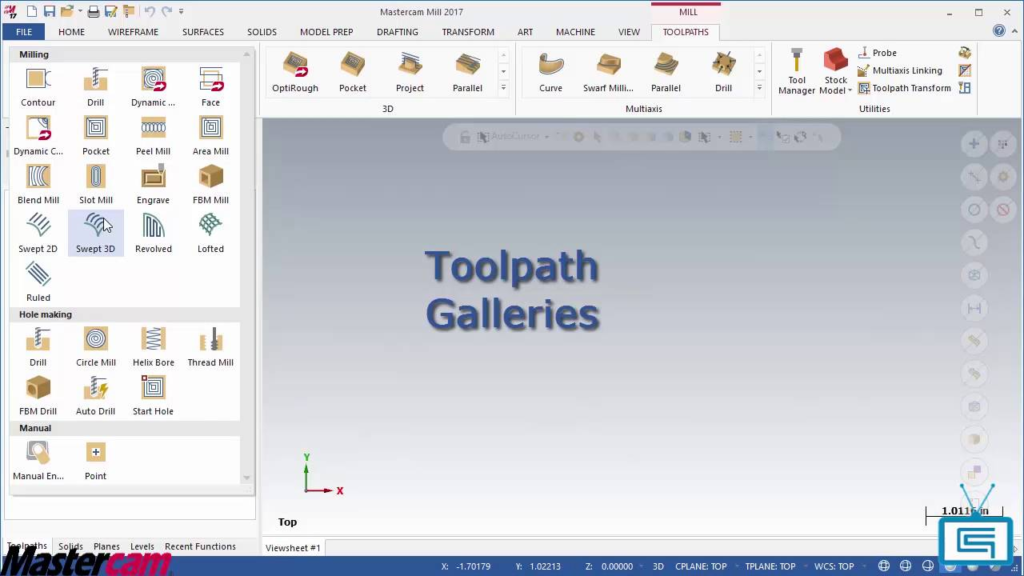Select the Helix Bore toolpath

[153, 347]
